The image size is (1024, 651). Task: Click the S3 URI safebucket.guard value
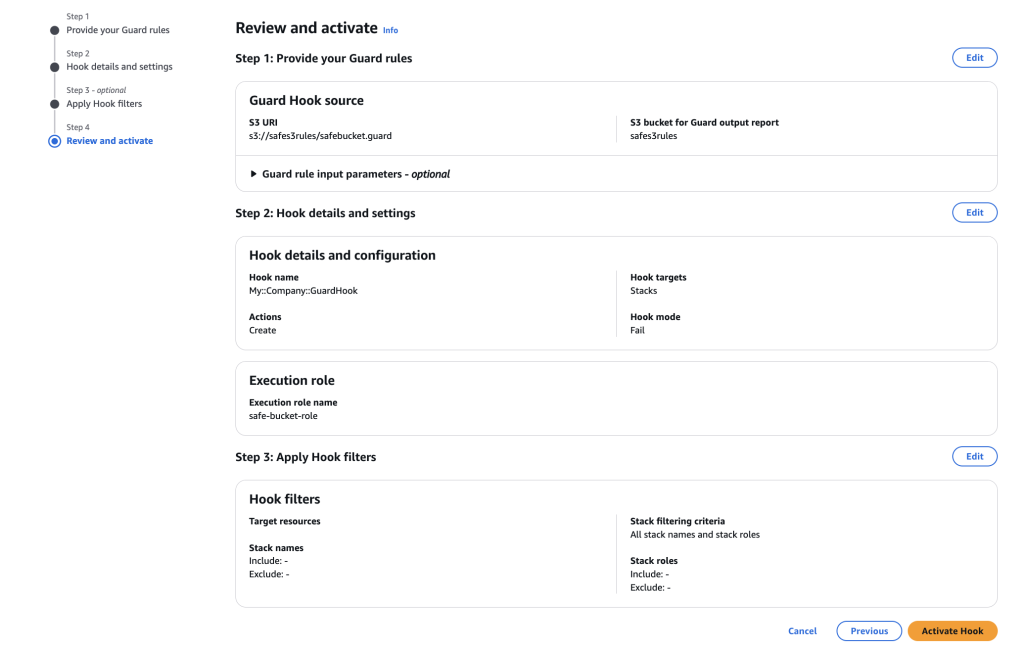320,135
